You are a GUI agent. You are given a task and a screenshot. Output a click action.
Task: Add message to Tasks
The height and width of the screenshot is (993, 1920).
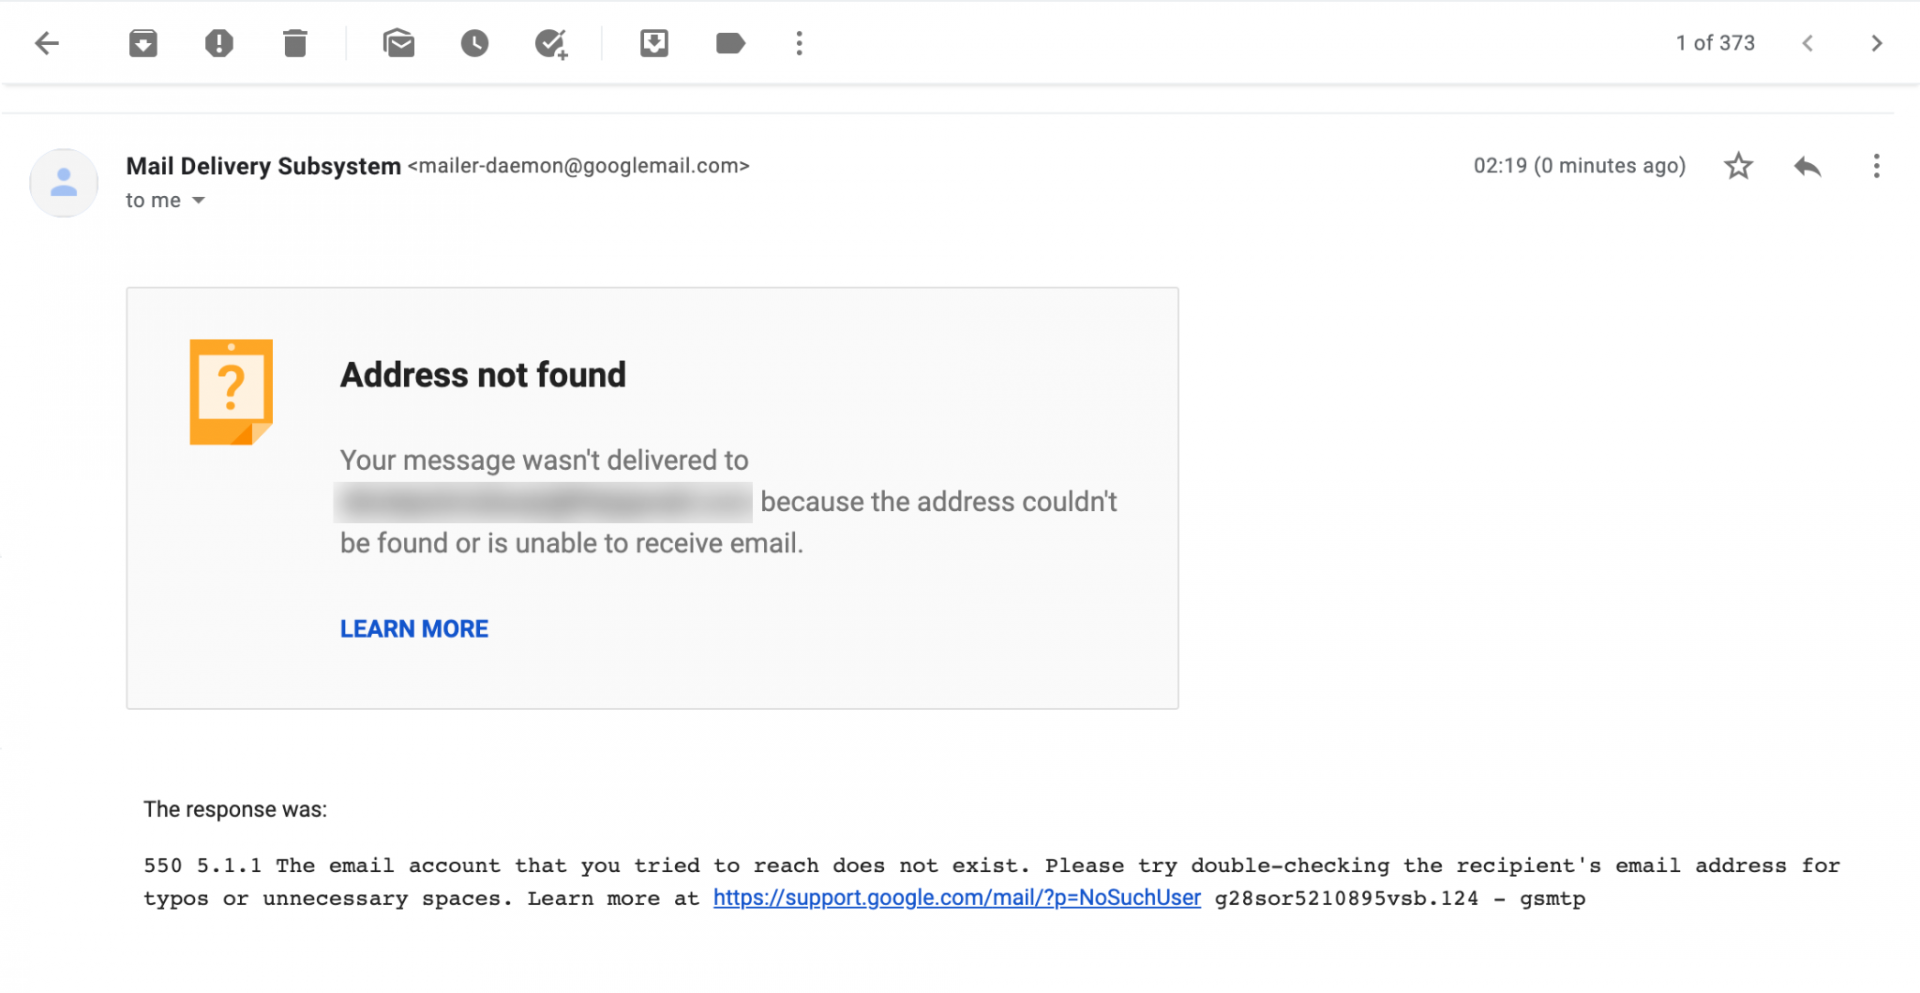(551, 43)
